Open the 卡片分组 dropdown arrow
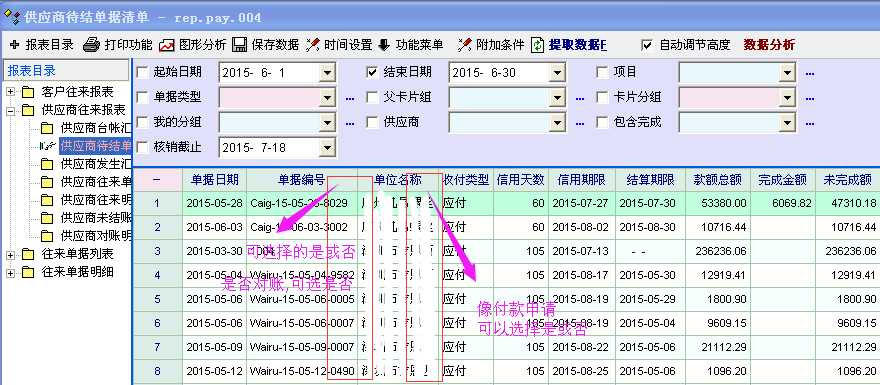The height and width of the screenshot is (385, 880). [x=788, y=98]
